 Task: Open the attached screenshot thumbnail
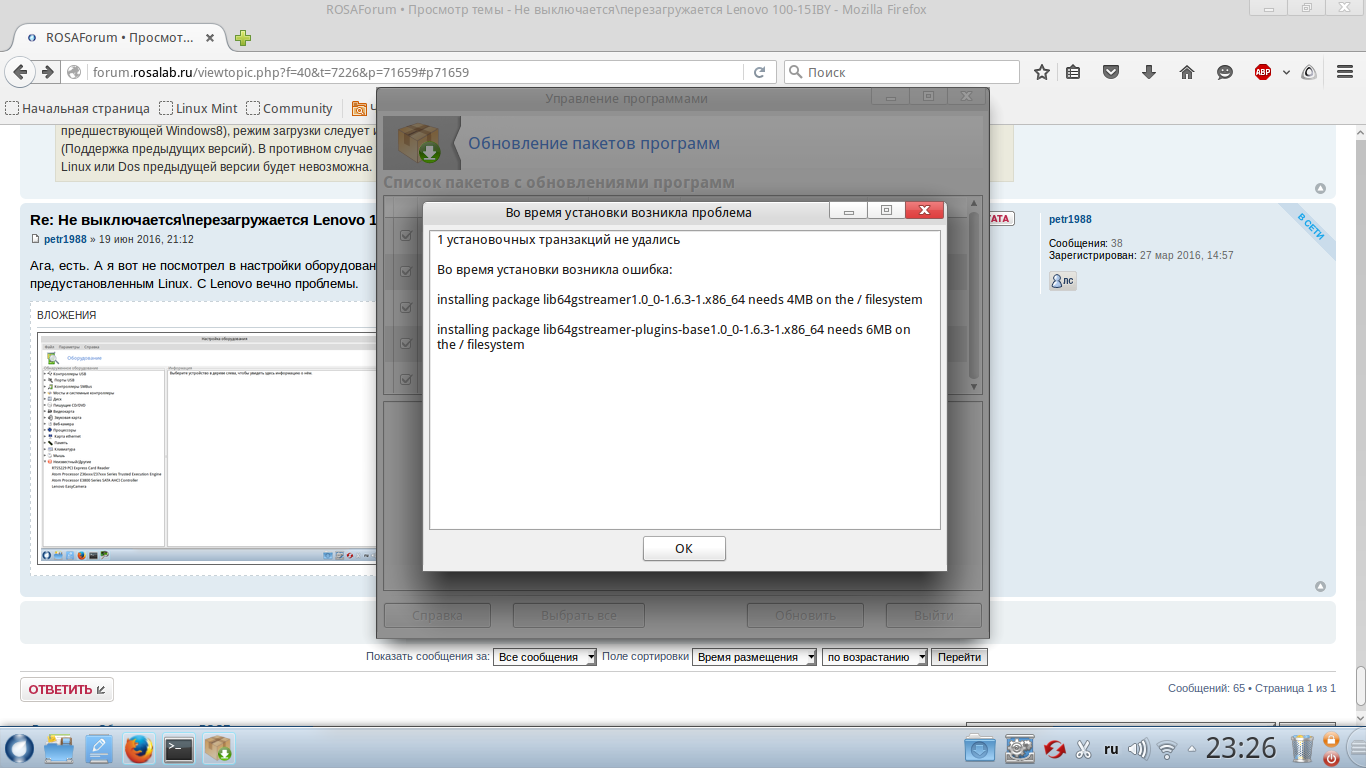click(205, 448)
